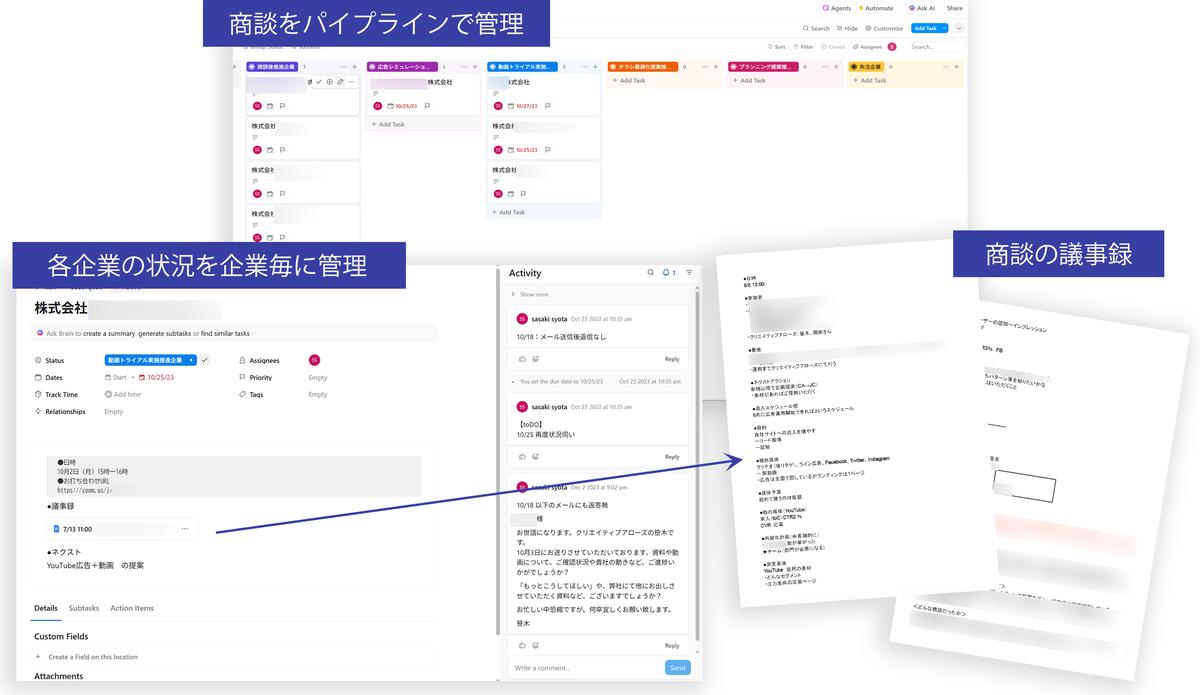
Task: Like the 【toDO】 comment with thumbs up
Action: coord(523,456)
